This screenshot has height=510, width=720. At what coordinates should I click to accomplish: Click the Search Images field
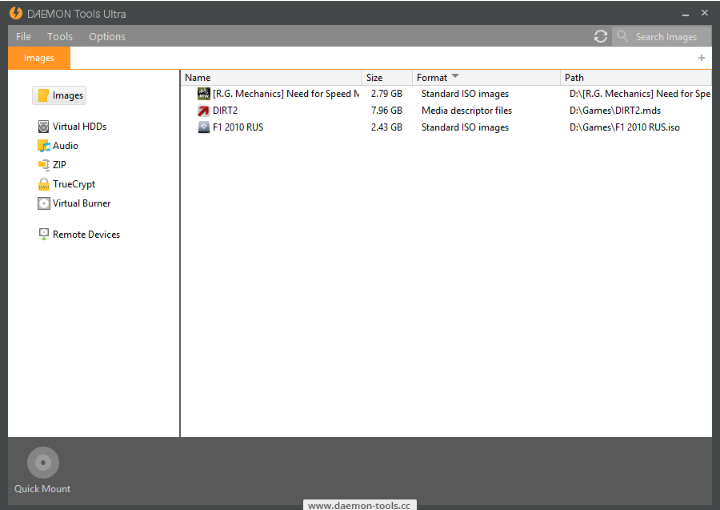pos(665,37)
